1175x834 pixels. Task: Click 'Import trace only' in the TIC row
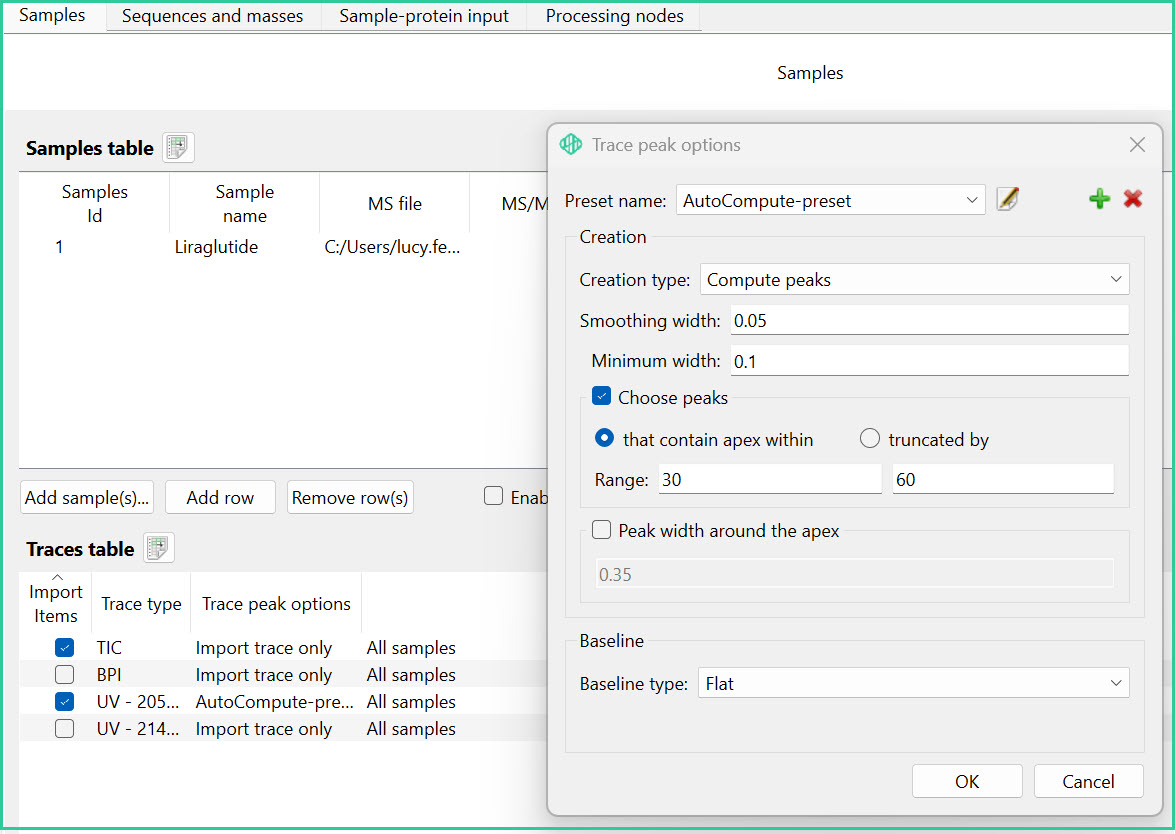(x=264, y=648)
